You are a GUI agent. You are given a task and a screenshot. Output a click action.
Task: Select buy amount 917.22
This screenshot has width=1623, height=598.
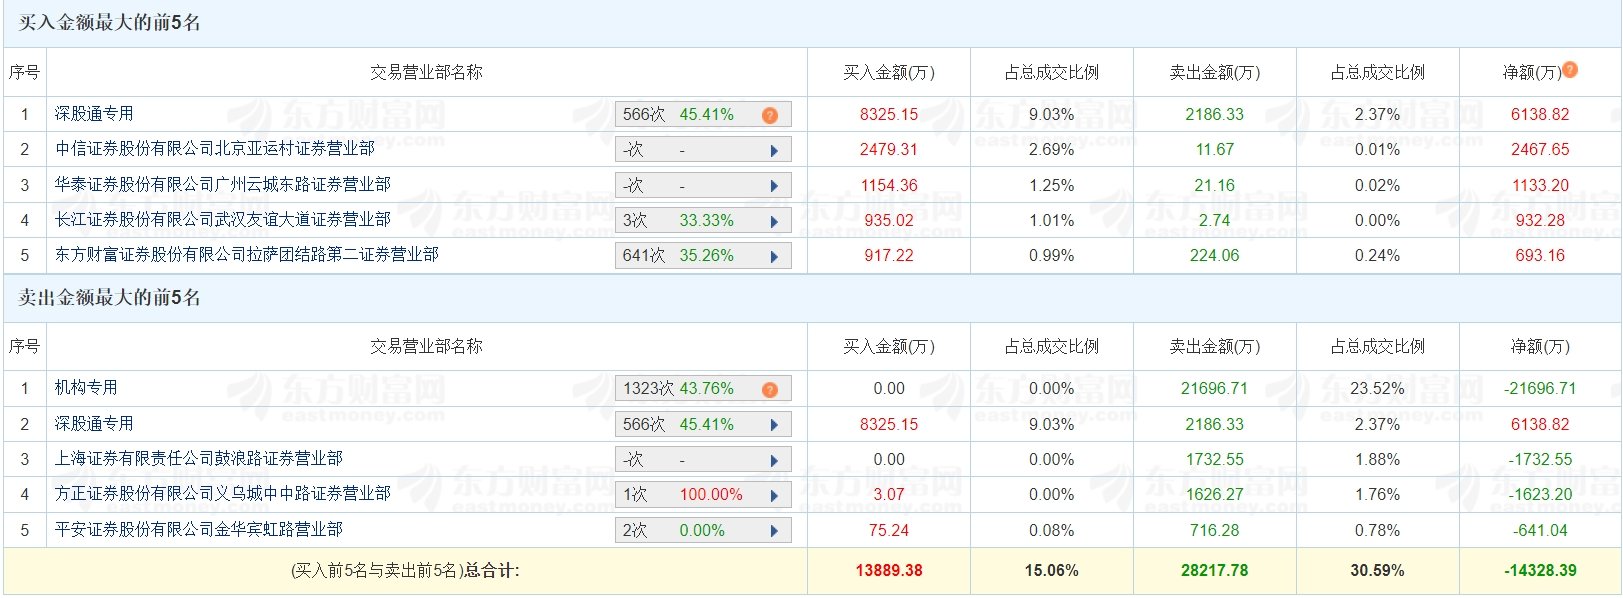(x=889, y=256)
